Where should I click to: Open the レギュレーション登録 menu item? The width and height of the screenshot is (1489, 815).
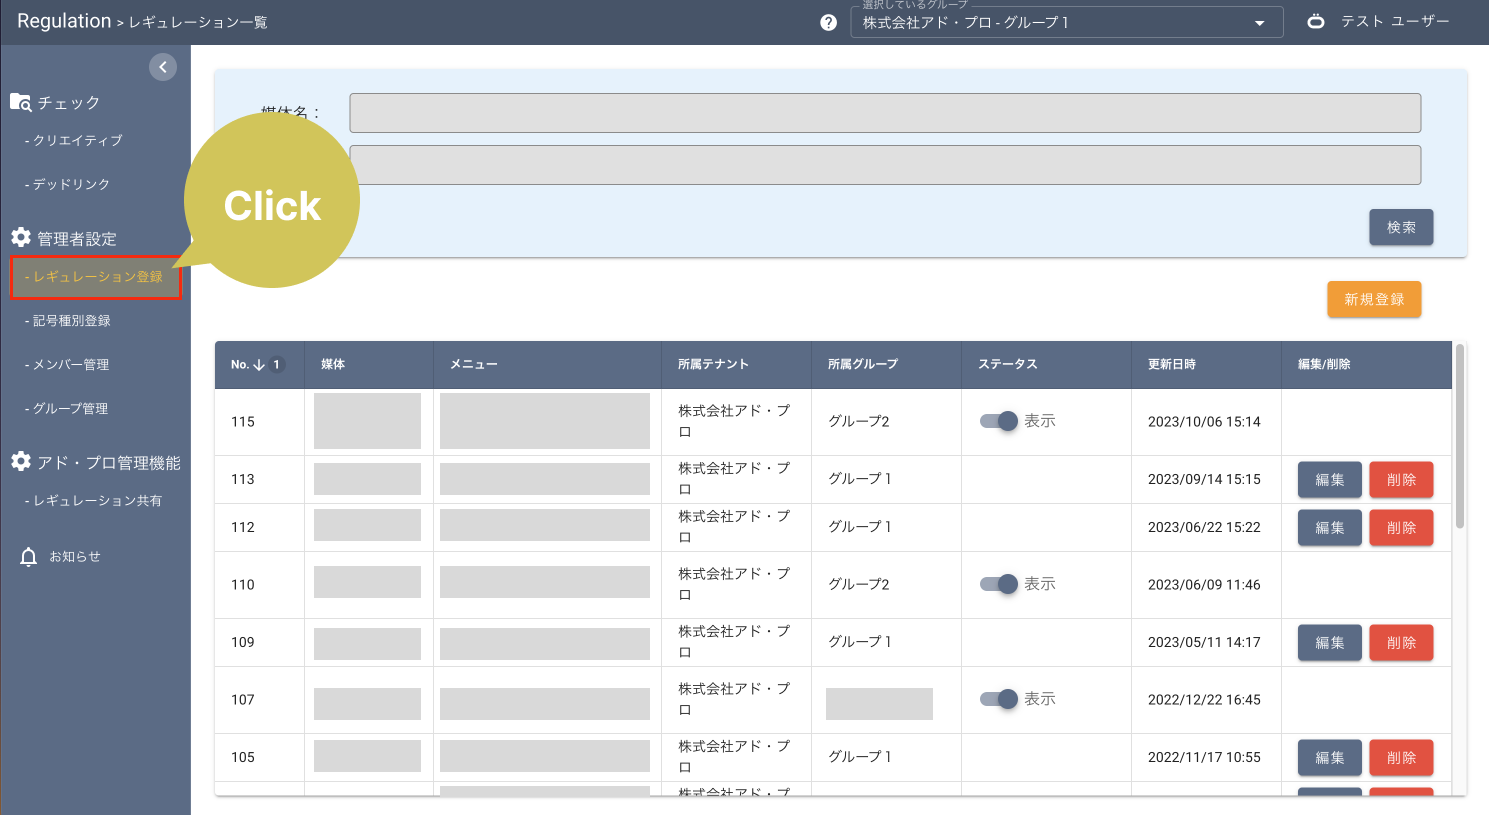pyautogui.click(x=96, y=277)
